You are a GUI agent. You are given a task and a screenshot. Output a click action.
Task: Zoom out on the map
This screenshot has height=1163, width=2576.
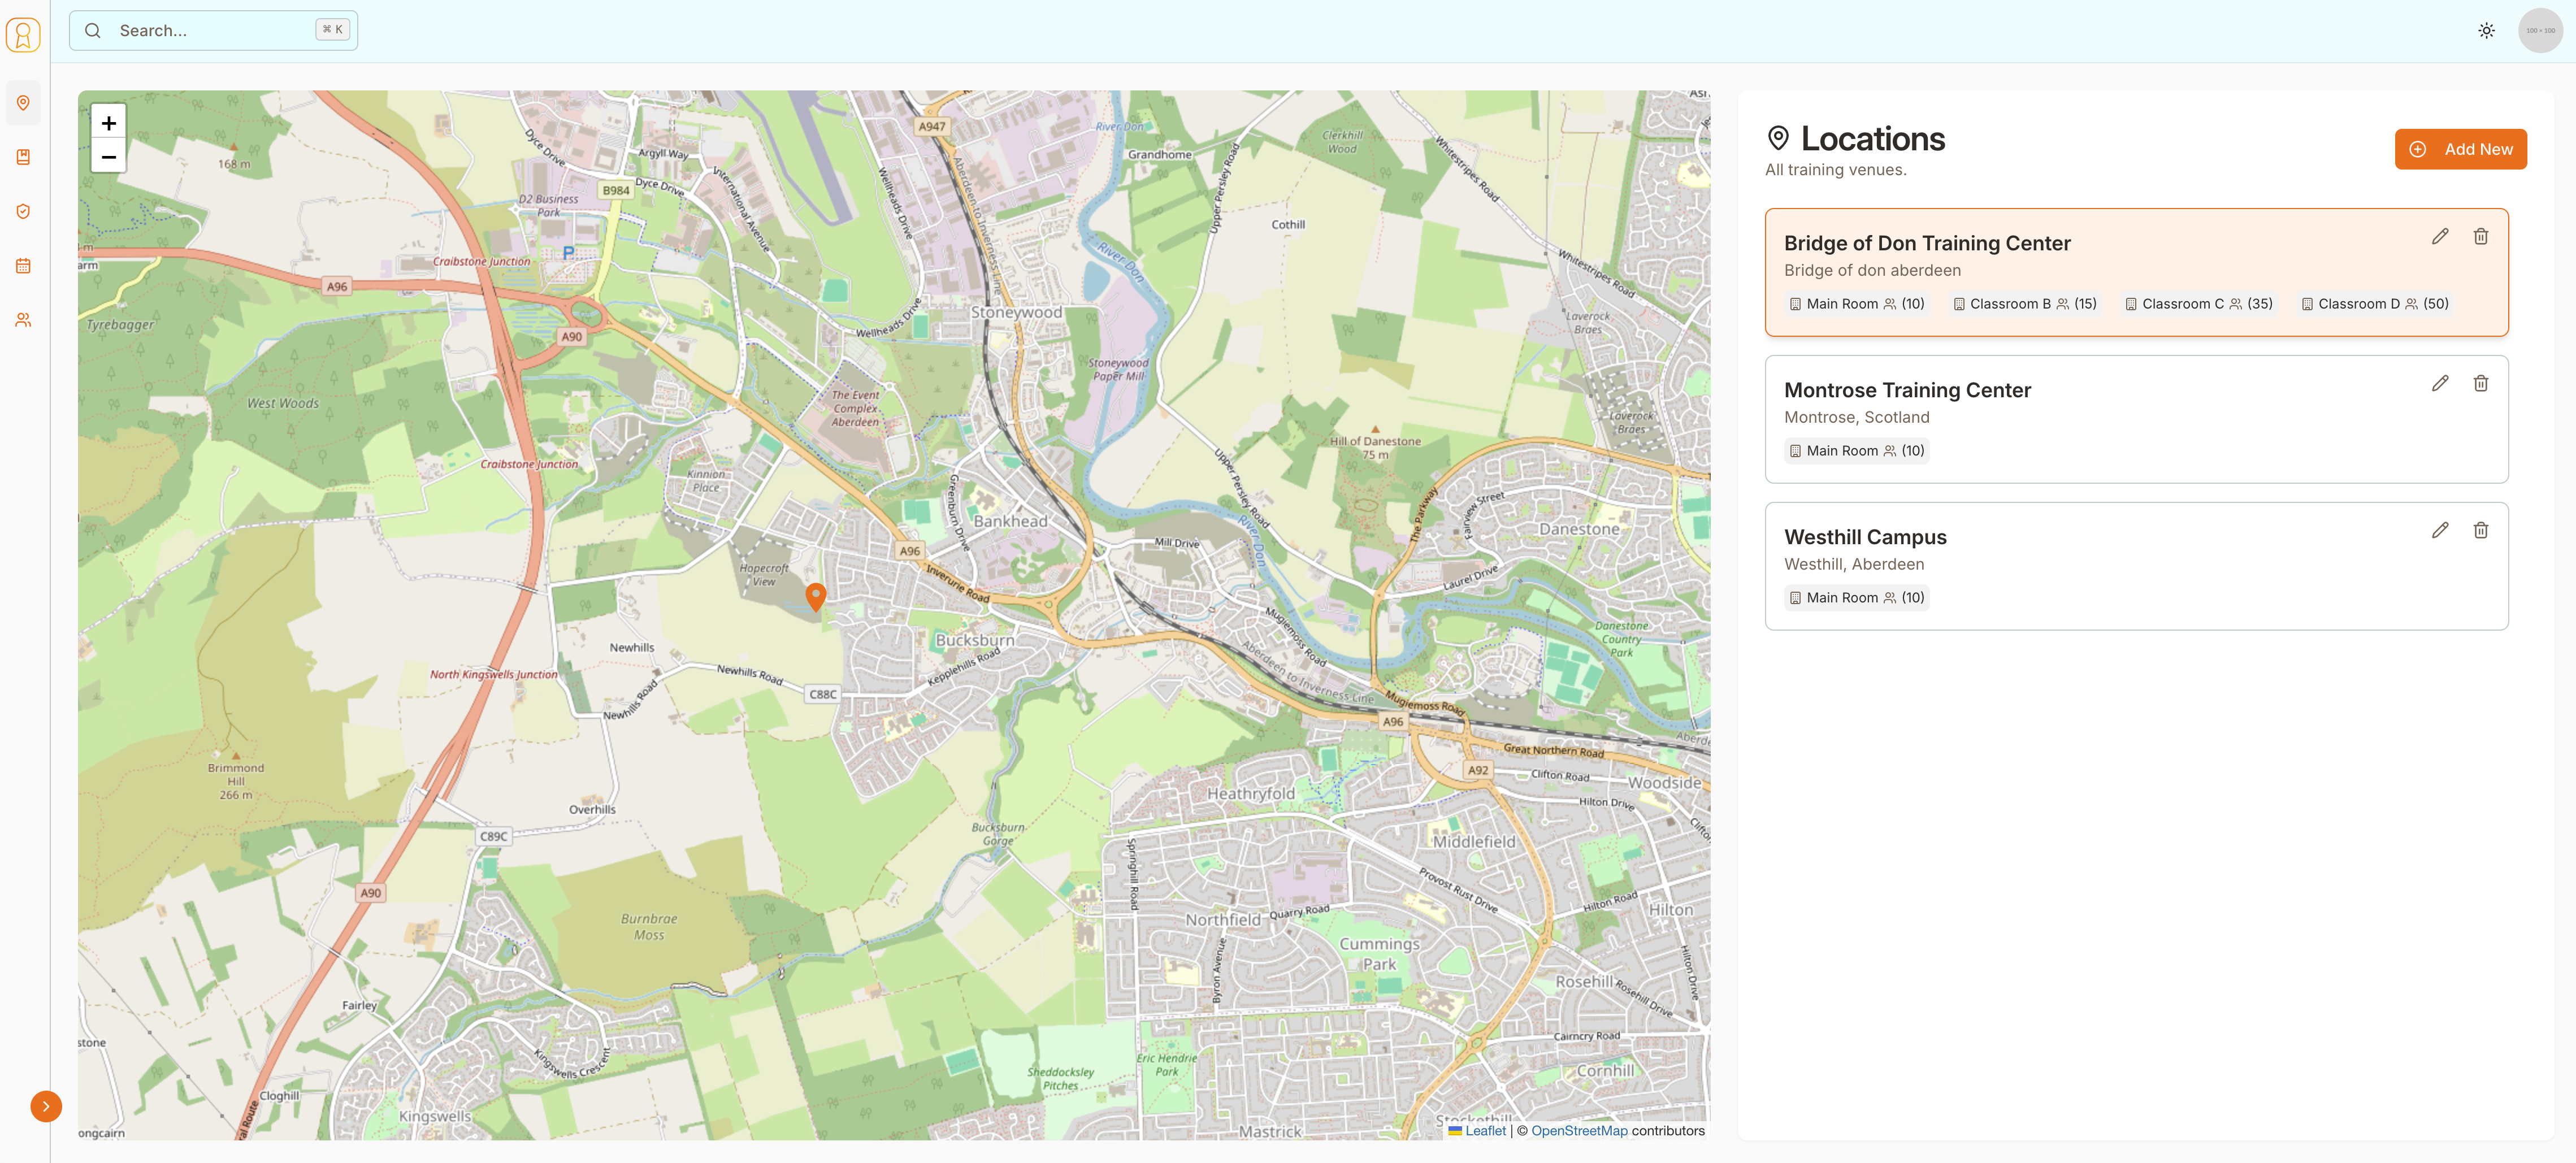(x=109, y=157)
